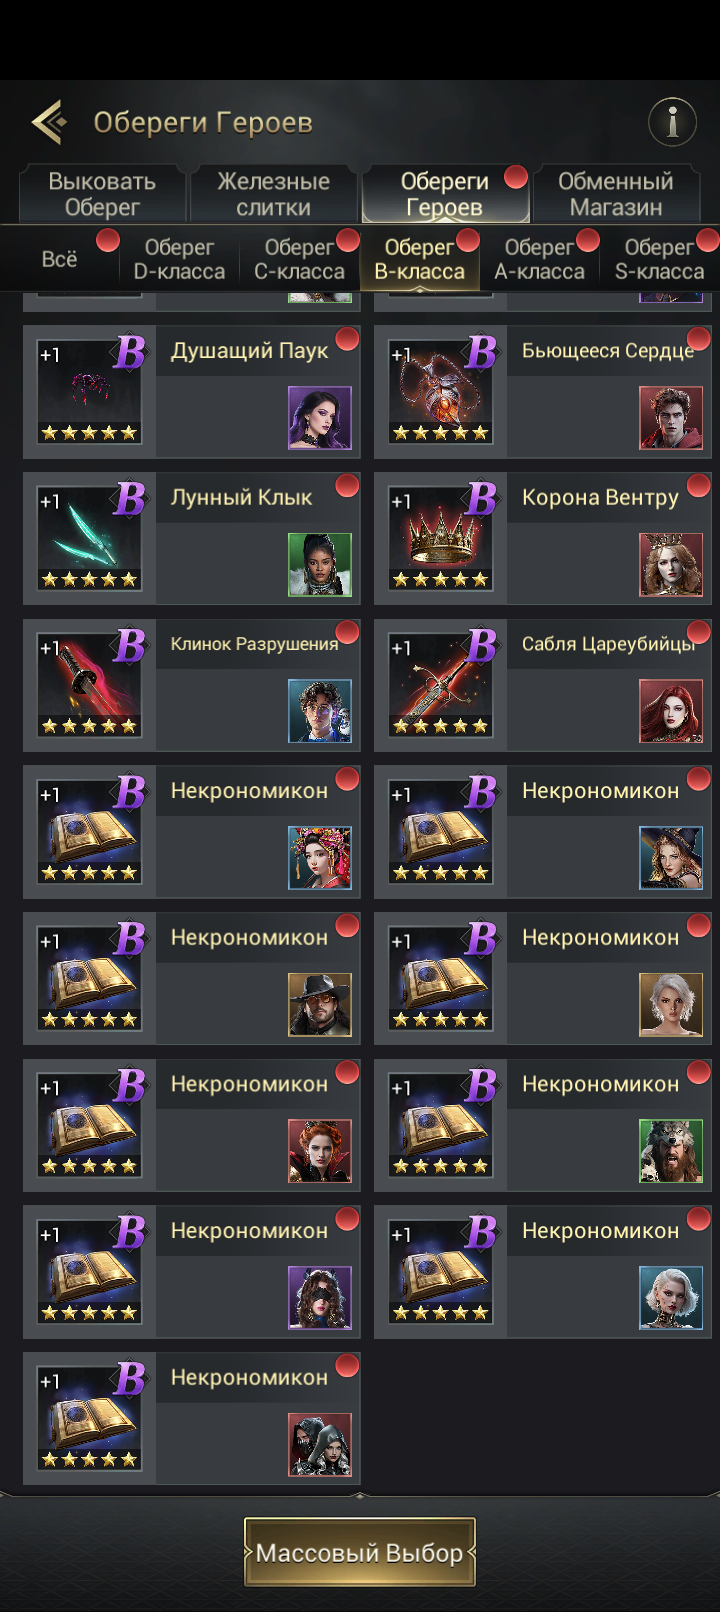Select the werewolf hero portrait on Некрономикон
The height and width of the screenshot is (1612, 720).
[671, 1151]
